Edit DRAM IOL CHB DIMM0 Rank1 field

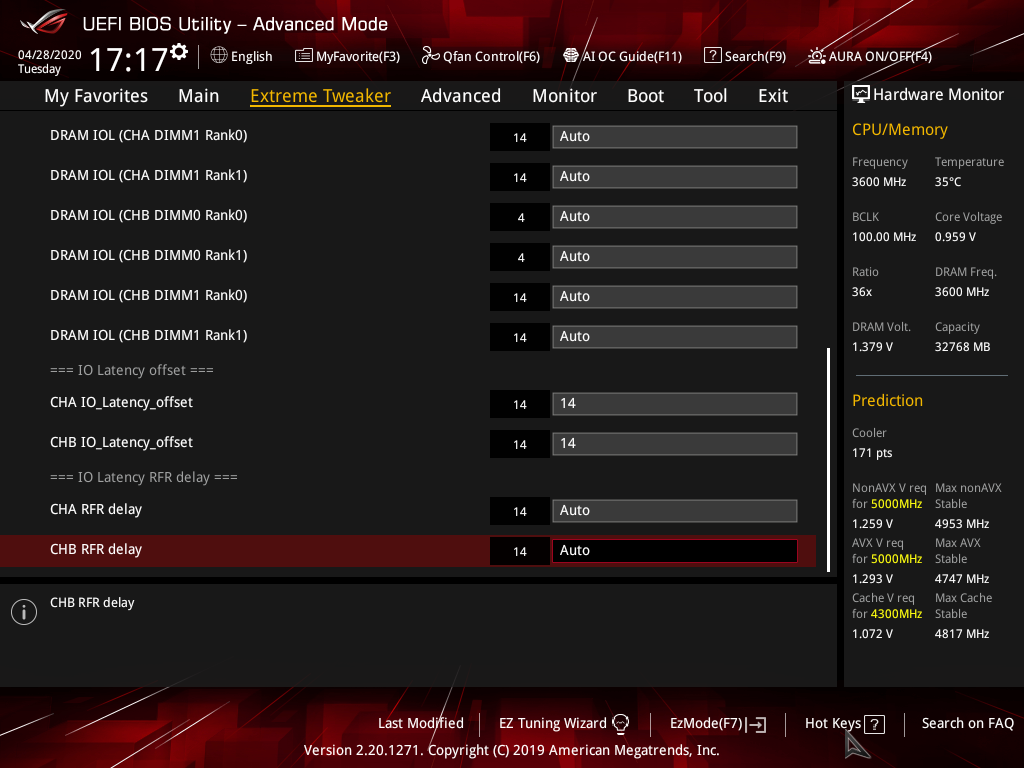click(x=675, y=257)
